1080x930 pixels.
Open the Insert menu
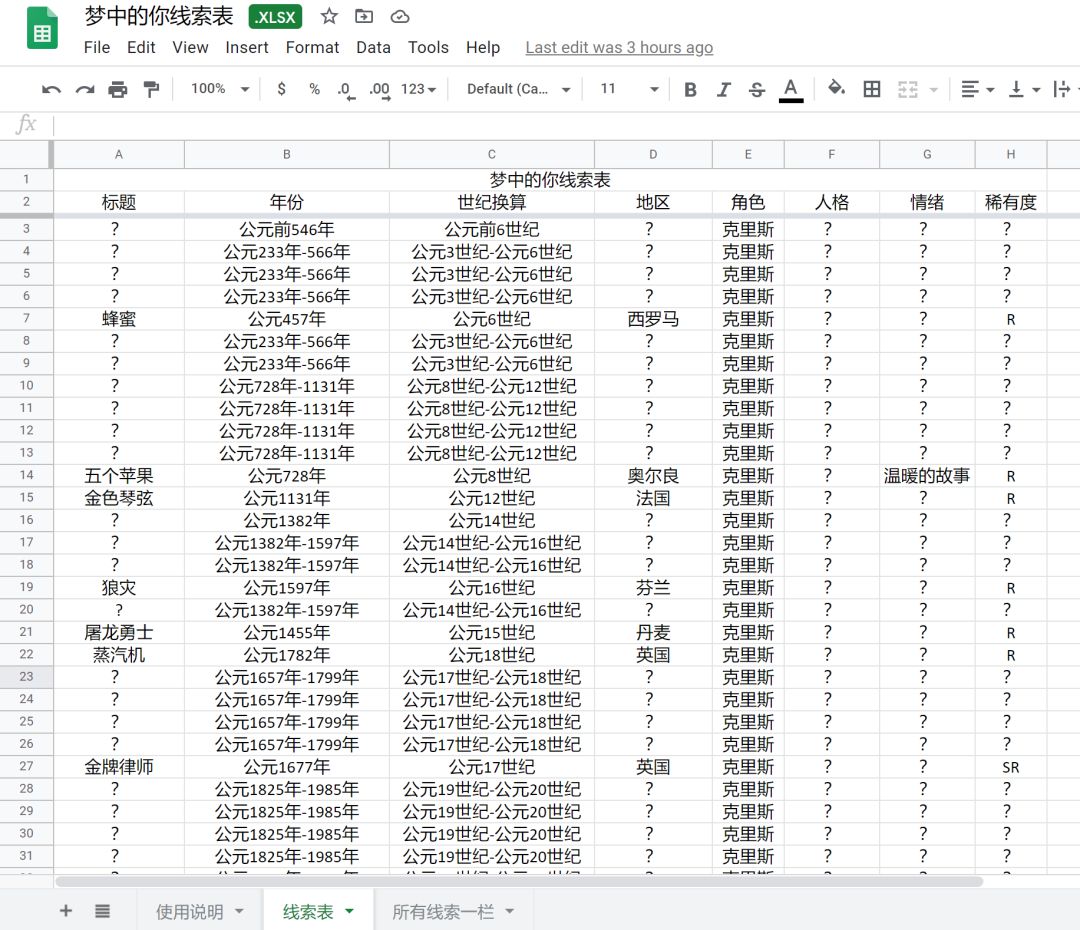point(247,48)
